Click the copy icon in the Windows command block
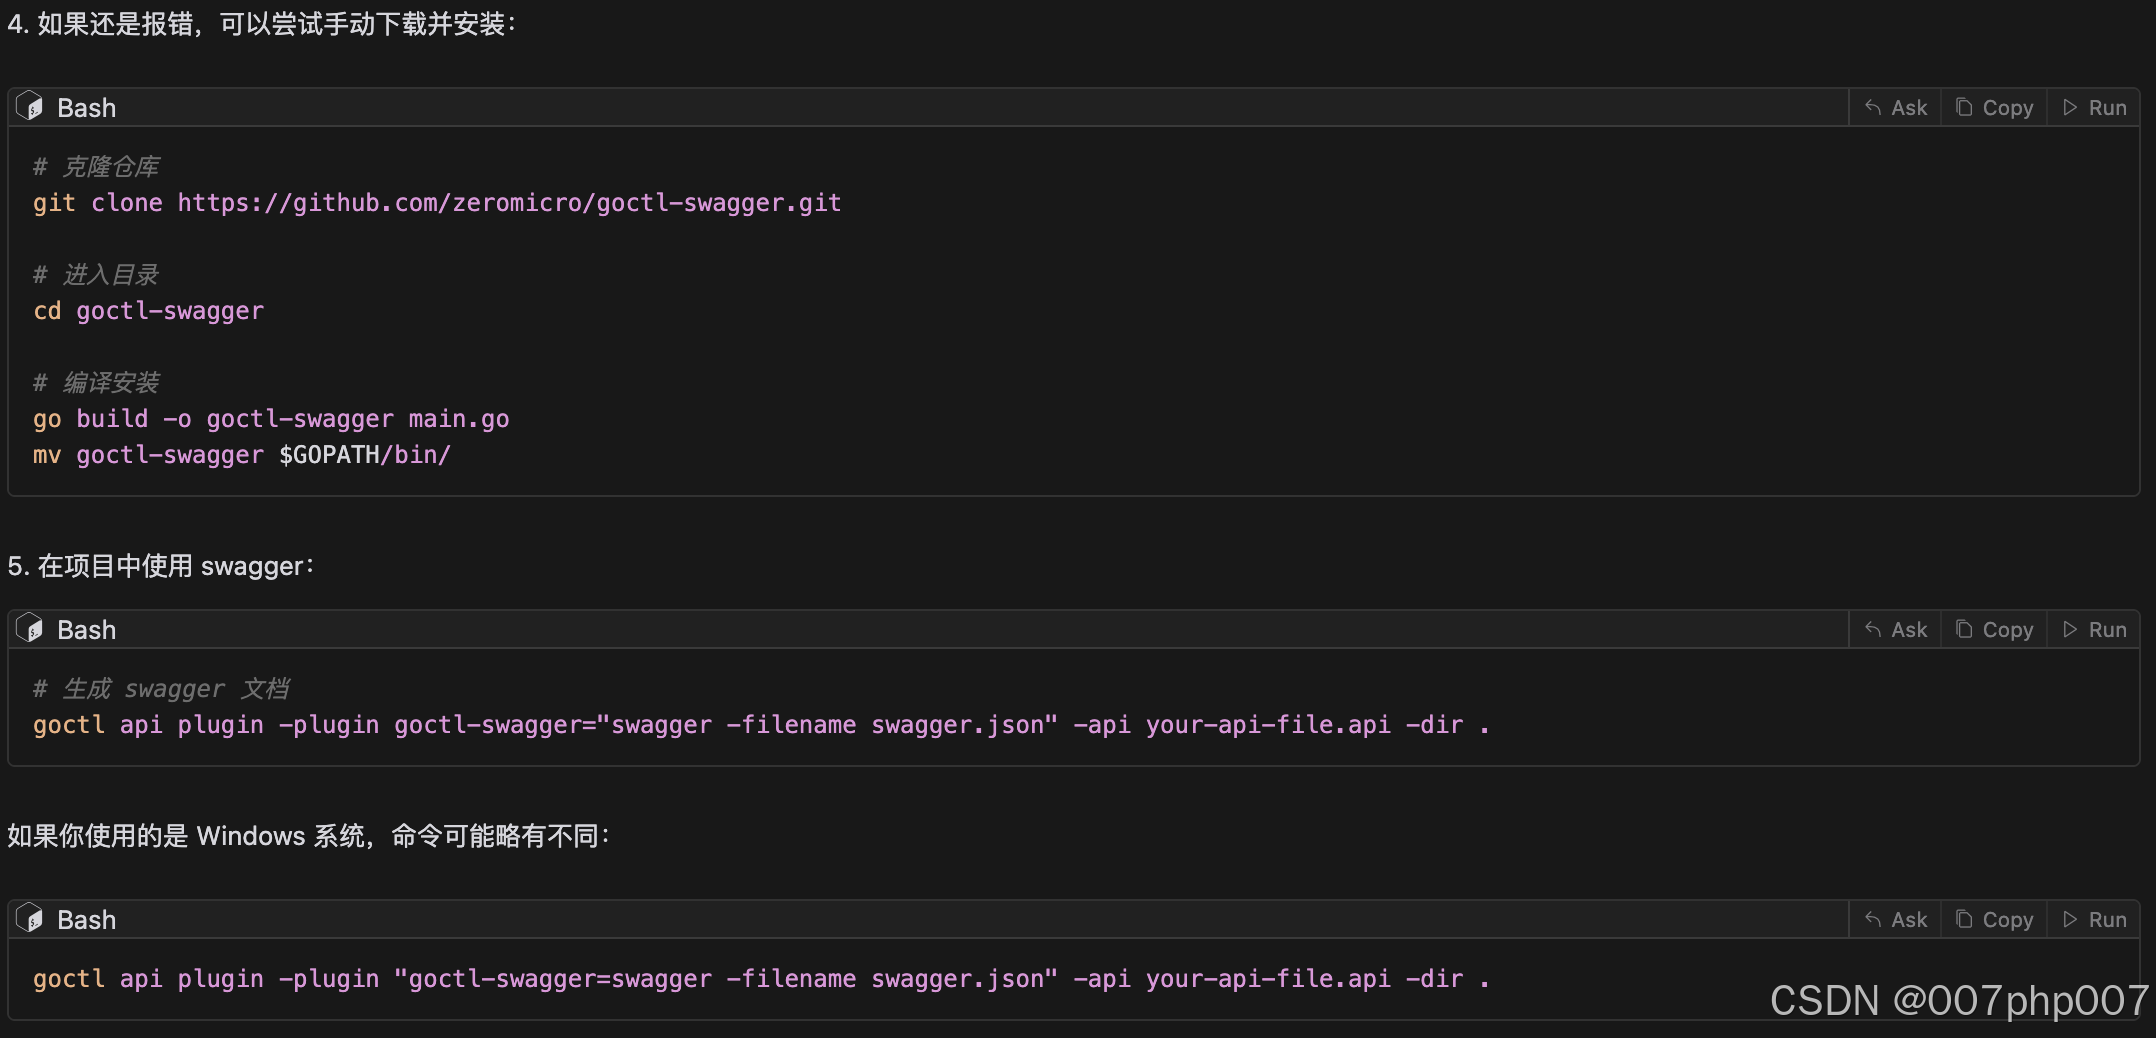2156x1038 pixels. tap(1963, 919)
